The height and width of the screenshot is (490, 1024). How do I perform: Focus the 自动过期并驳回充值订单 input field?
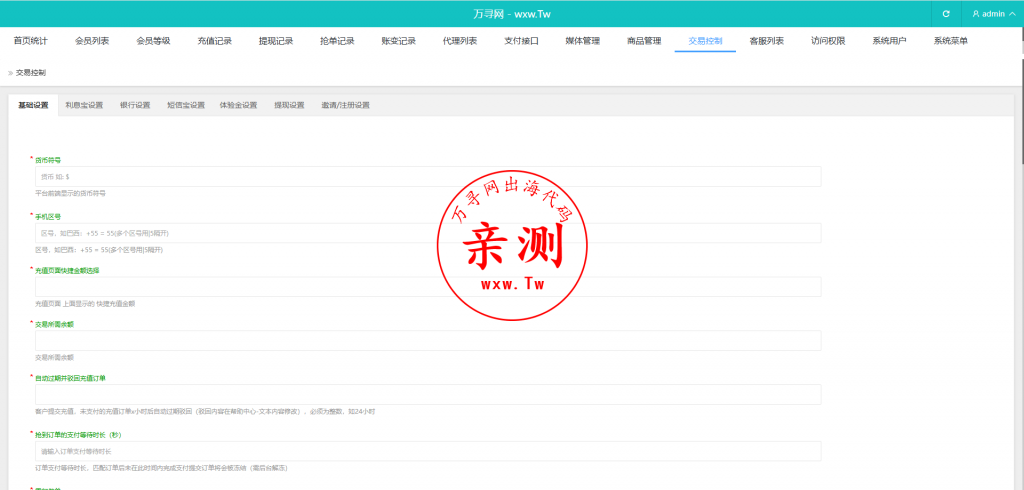428,395
